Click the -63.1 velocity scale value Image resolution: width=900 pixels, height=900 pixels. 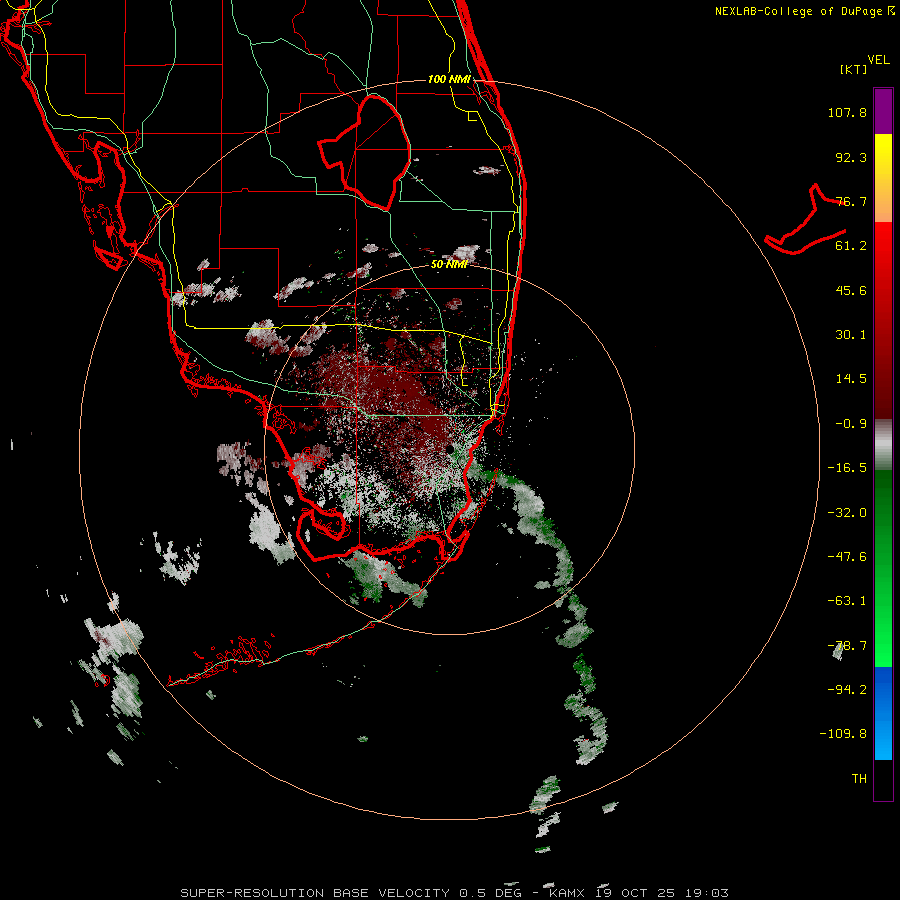click(847, 601)
